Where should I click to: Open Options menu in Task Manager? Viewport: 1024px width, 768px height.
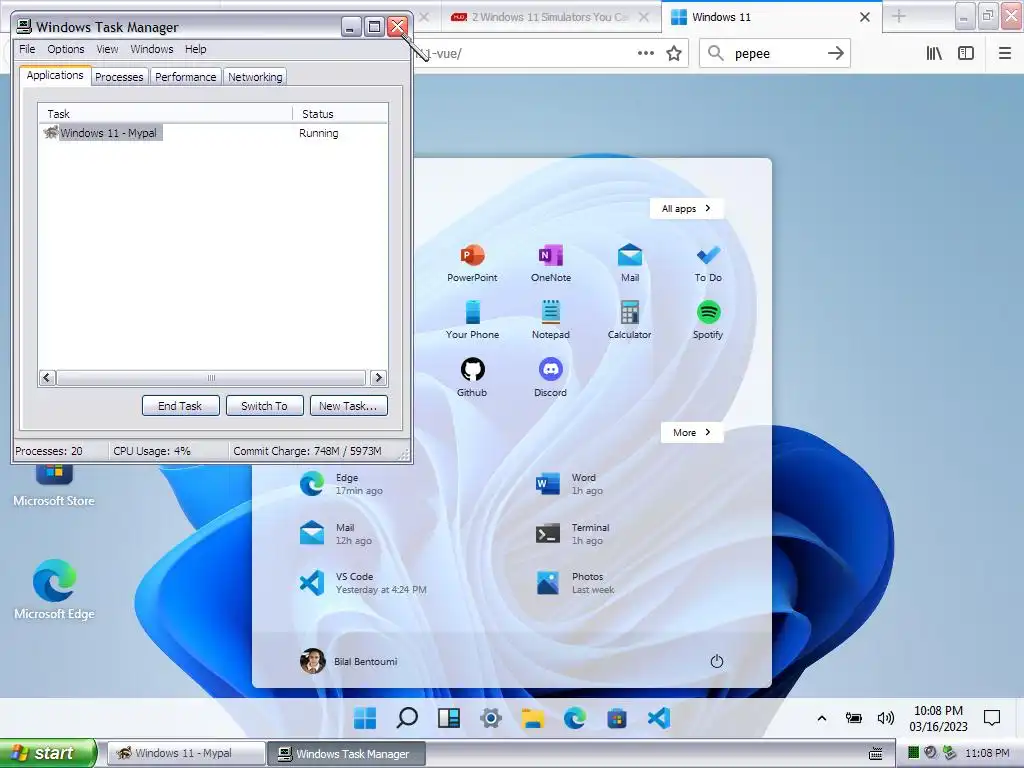point(65,49)
